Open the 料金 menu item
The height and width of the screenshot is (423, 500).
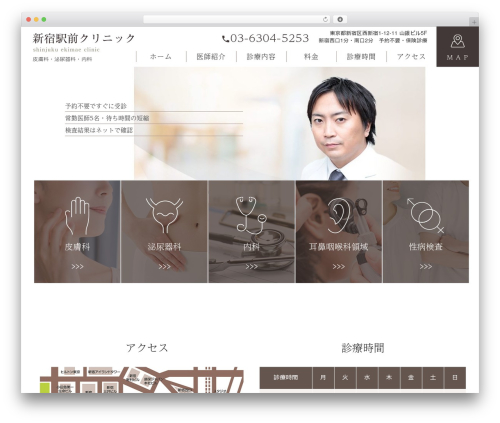(311, 57)
